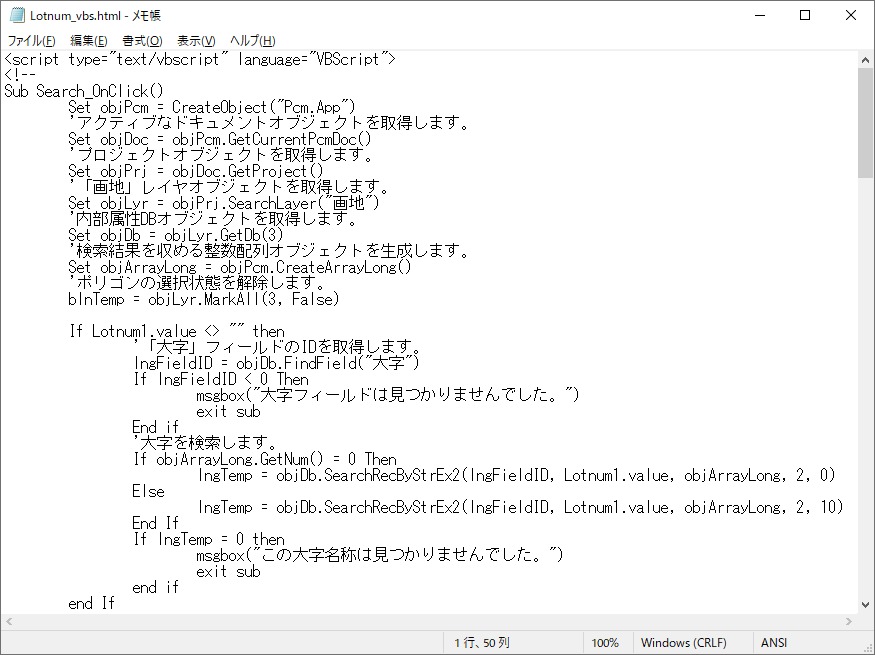Place cursor on CreateObject("Pcm.App") line
This screenshot has height=655, width=875.
click(211, 107)
